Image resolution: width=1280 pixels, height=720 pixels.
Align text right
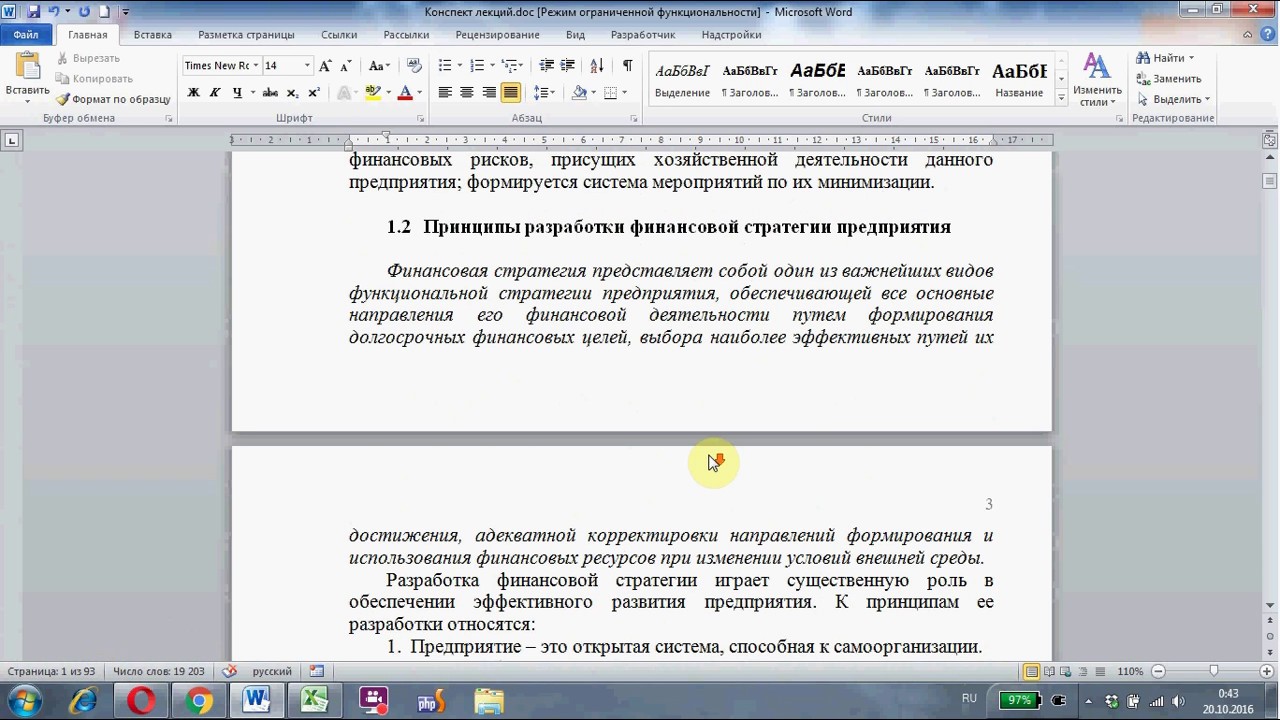click(x=489, y=93)
